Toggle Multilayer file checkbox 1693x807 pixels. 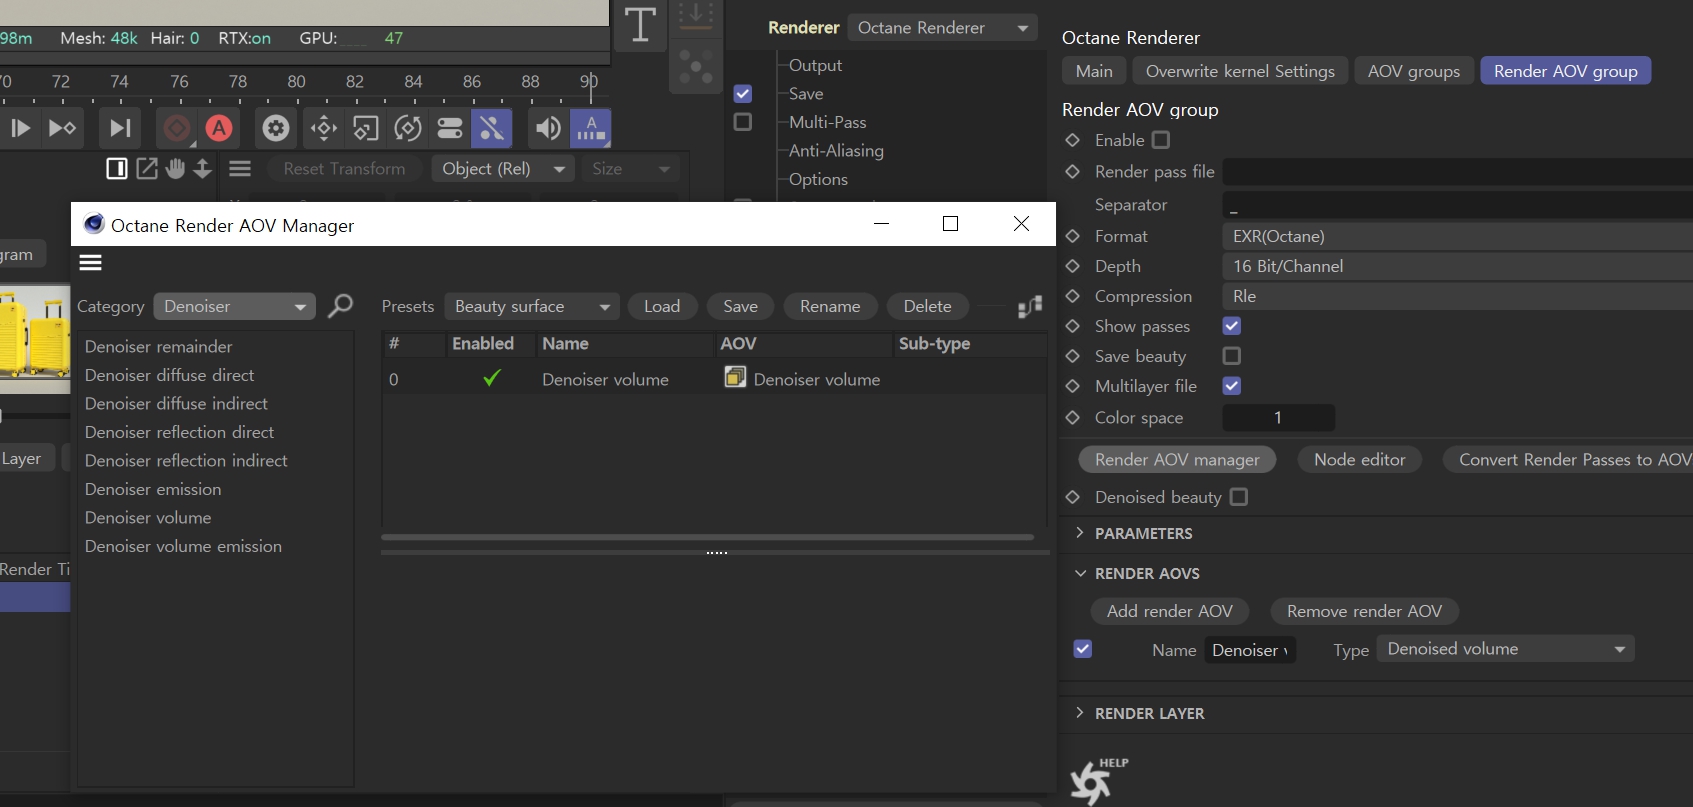click(x=1232, y=386)
